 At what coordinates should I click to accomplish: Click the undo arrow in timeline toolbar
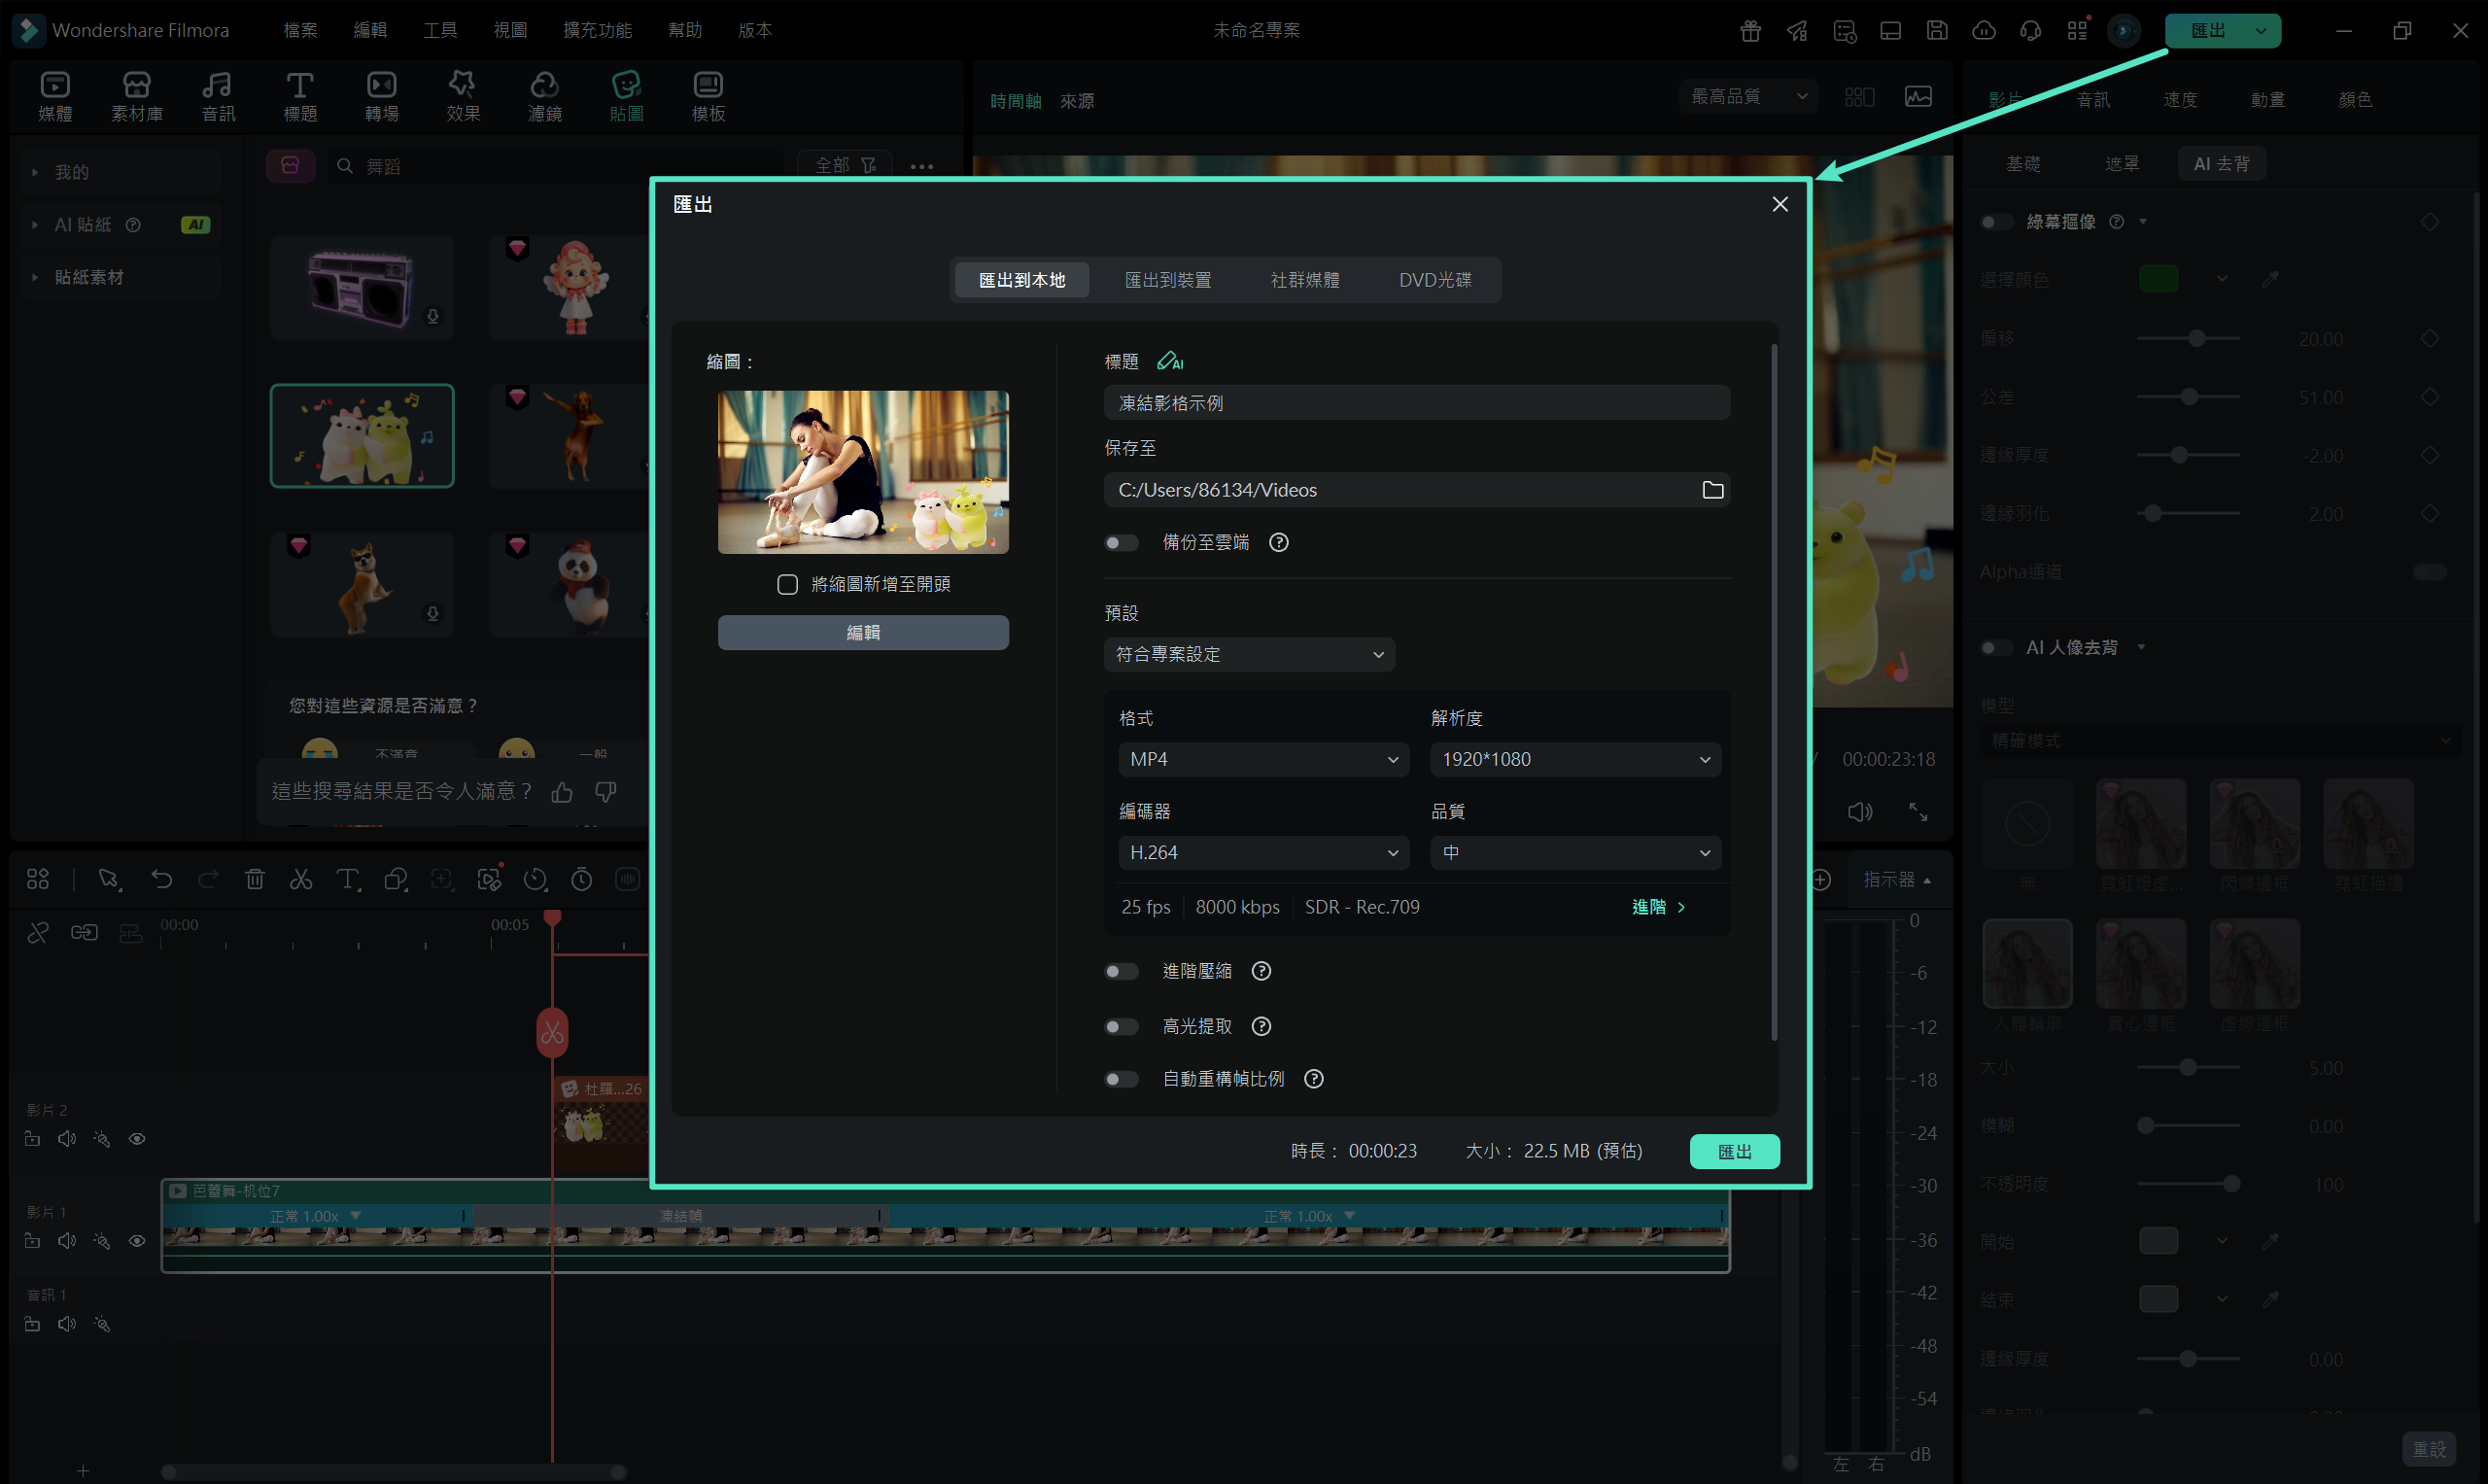tap(161, 879)
